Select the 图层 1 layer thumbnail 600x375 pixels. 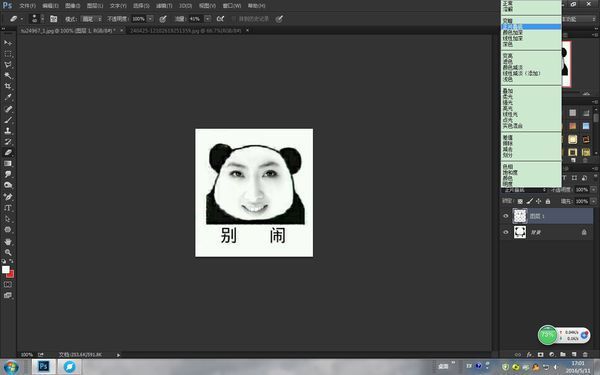coord(520,216)
